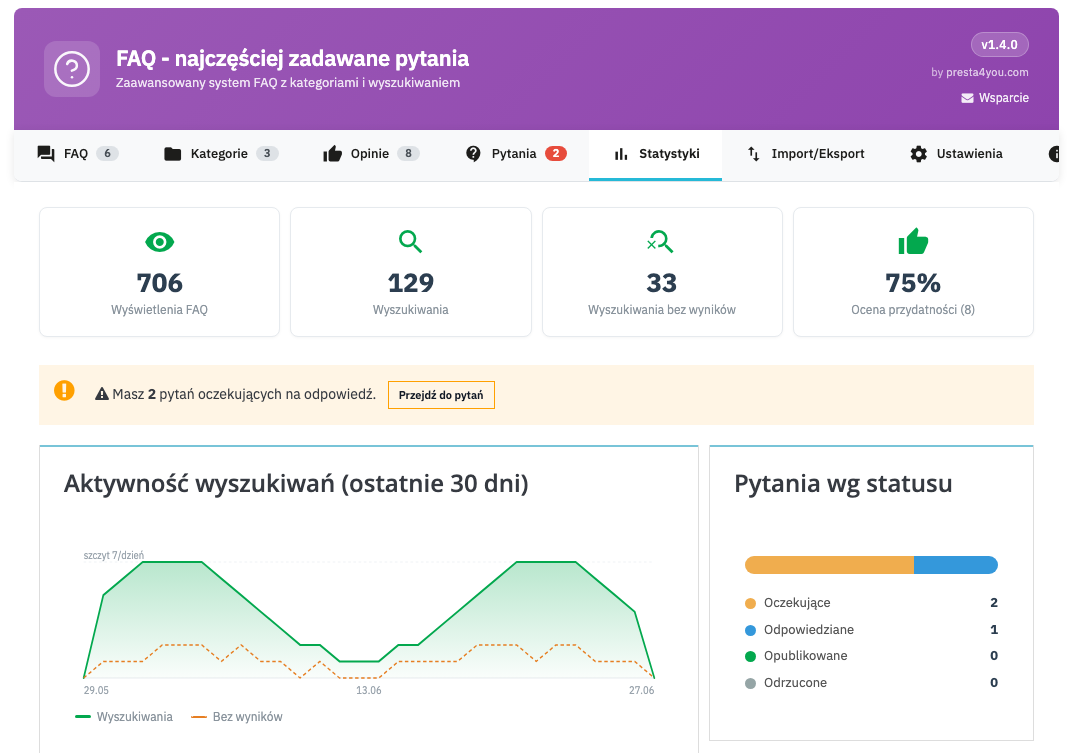Click the Odpowiedziane status label

[808, 630]
